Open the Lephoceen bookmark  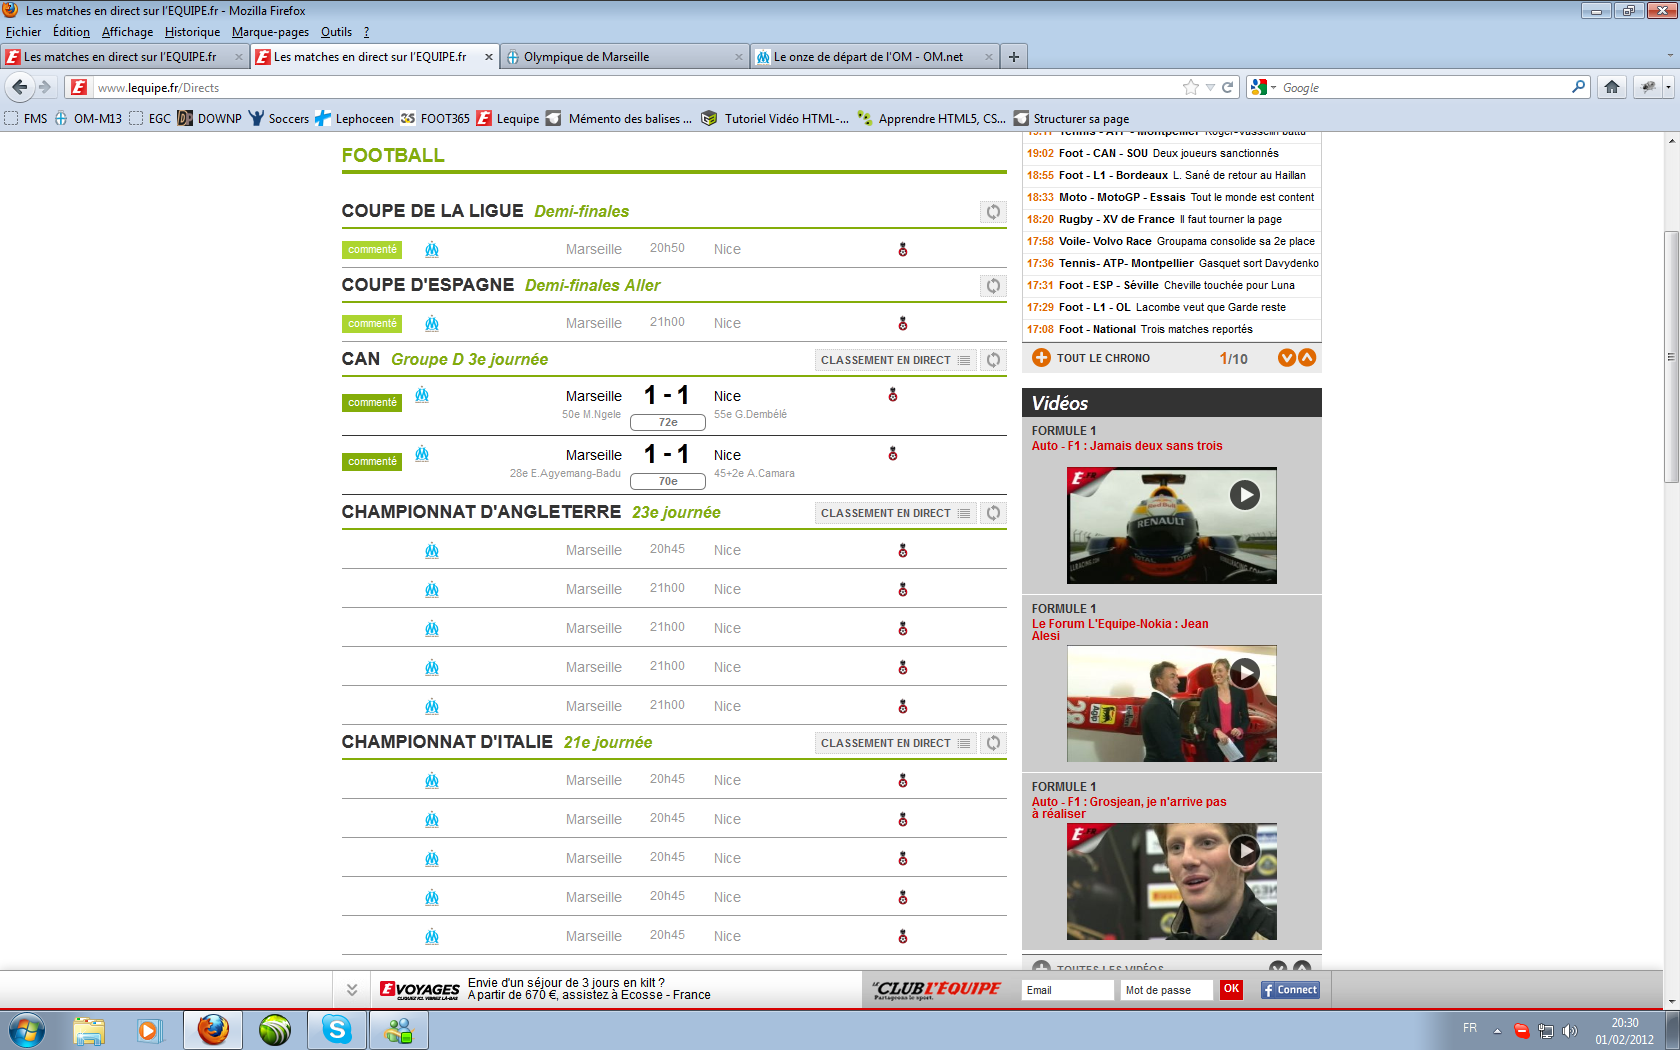(x=355, y=118)
